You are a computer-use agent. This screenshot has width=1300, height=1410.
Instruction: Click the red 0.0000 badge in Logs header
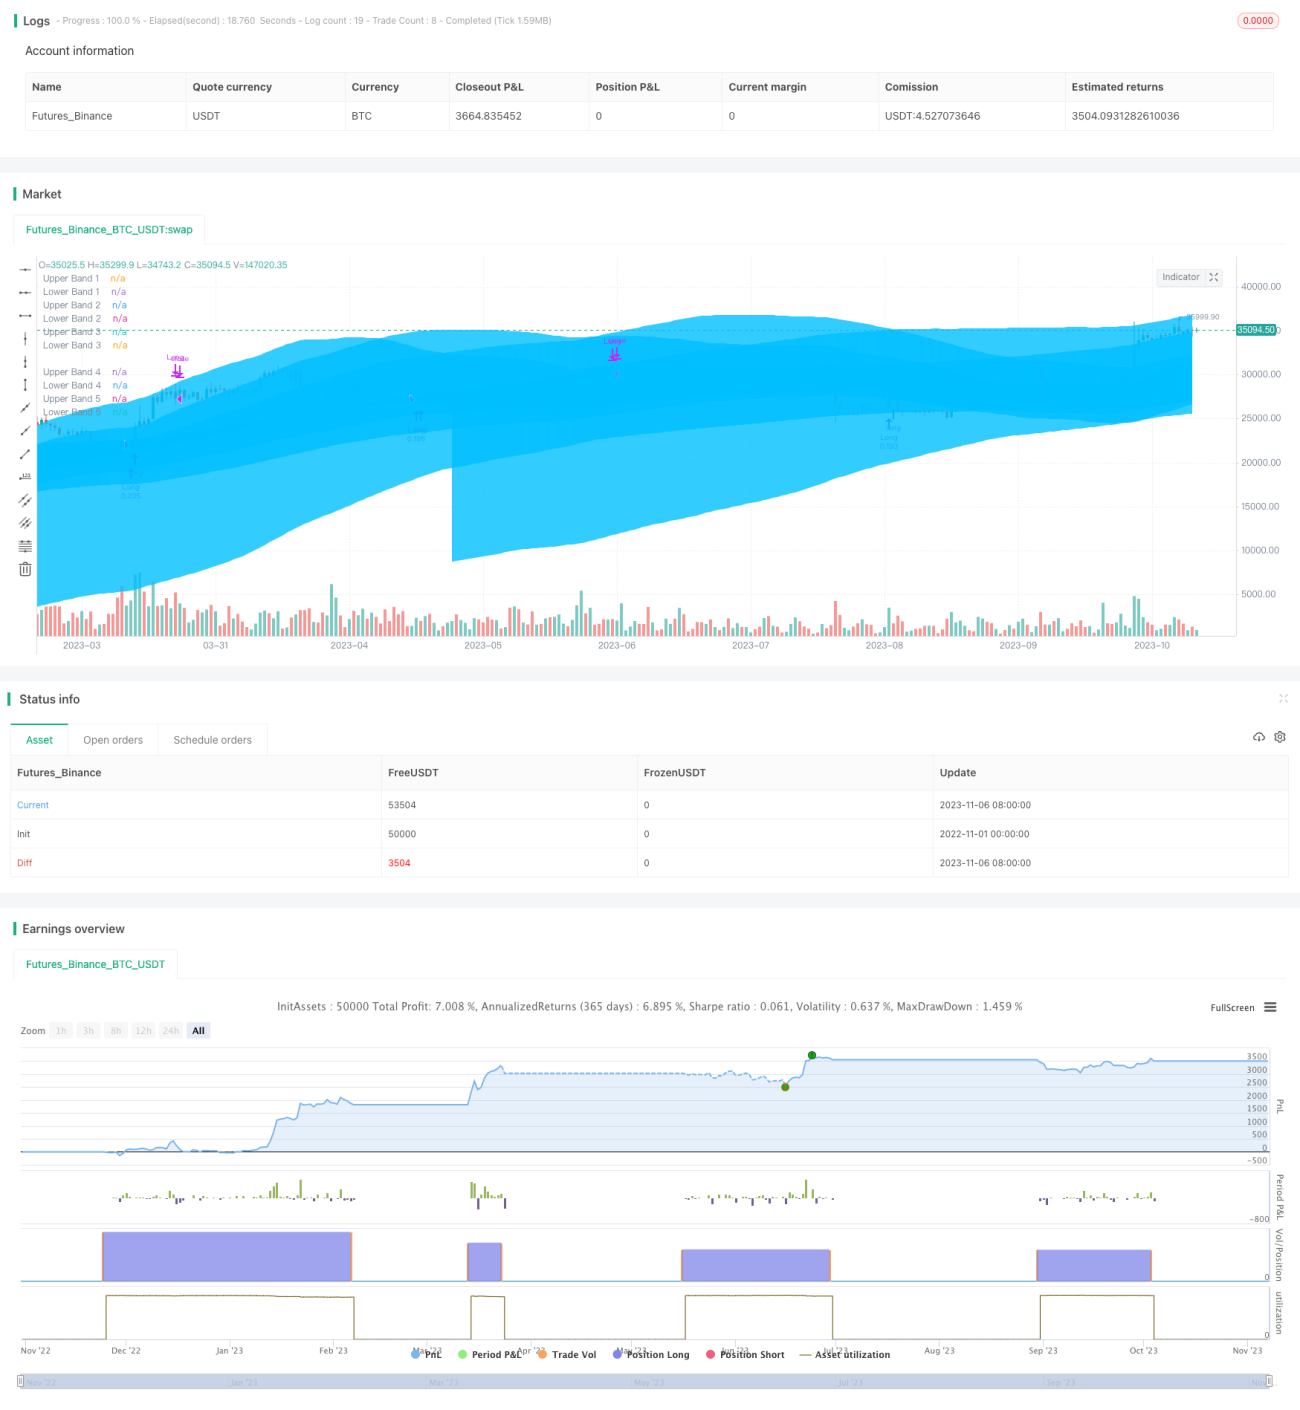tap(1258, 20)
